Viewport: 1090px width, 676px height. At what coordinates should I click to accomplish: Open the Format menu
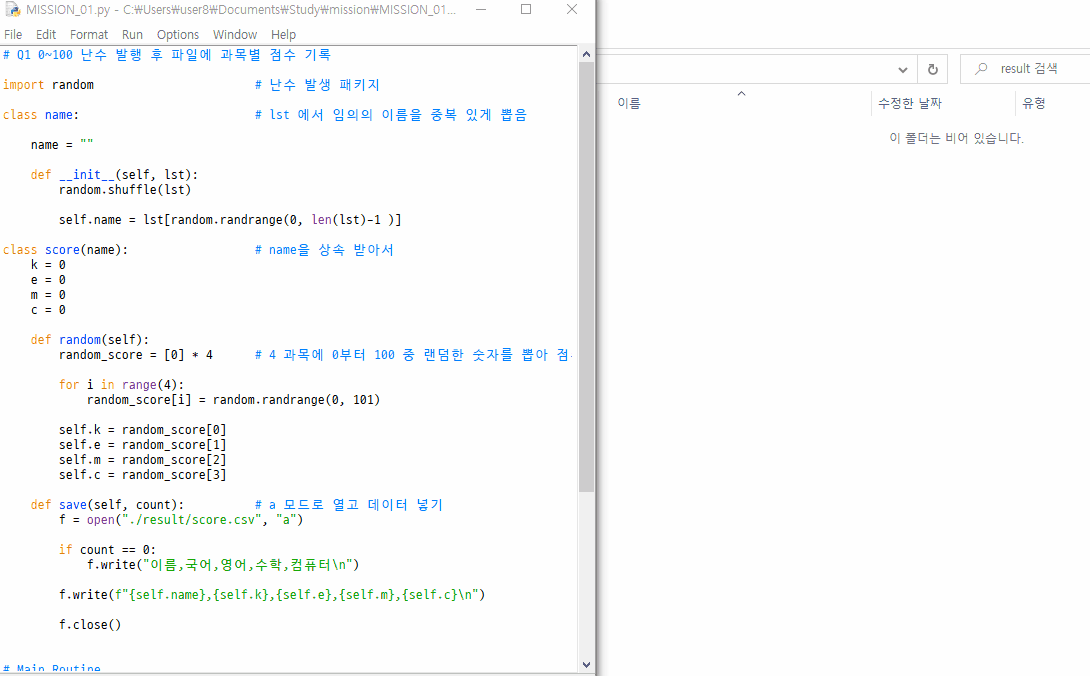[89, 34]
